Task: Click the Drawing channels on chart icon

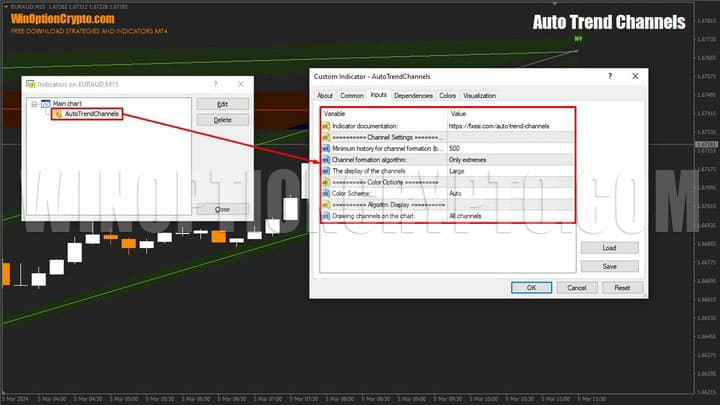Action: [x=326, y=216]
